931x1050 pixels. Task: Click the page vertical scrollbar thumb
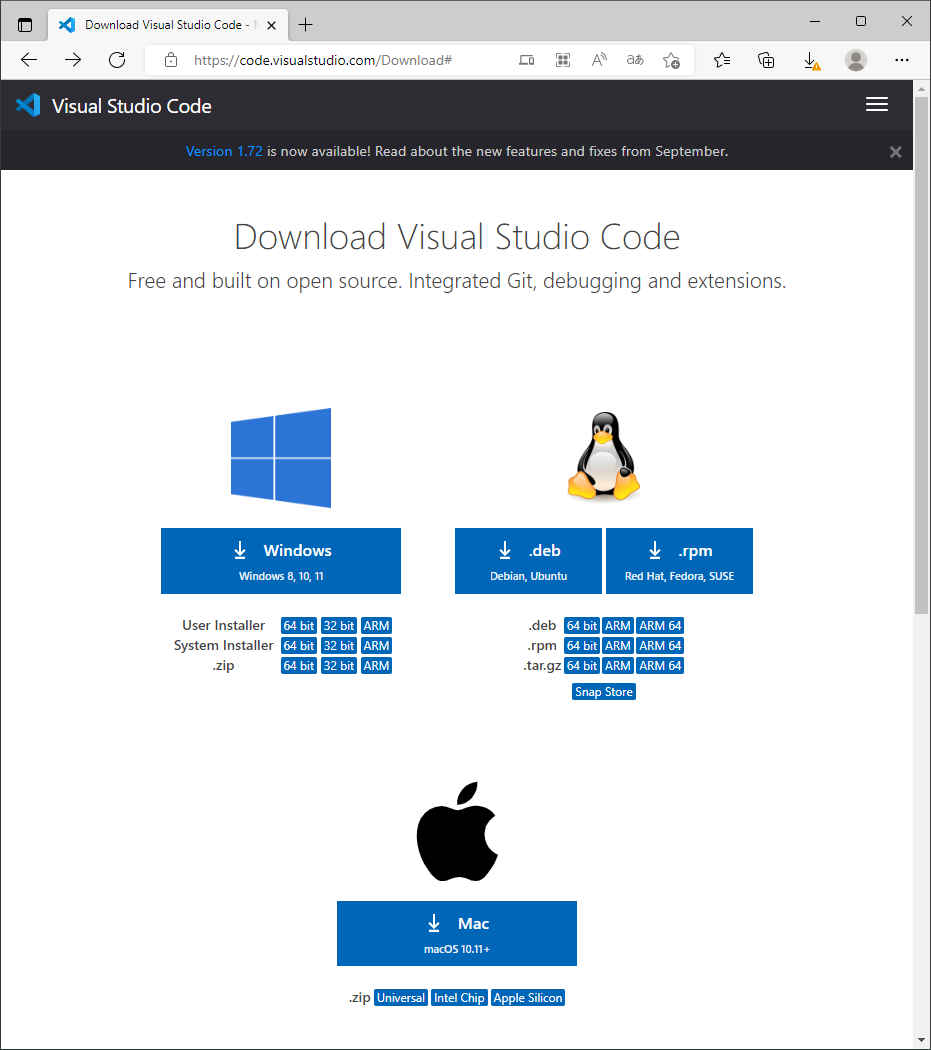click(x=922, y=356)
